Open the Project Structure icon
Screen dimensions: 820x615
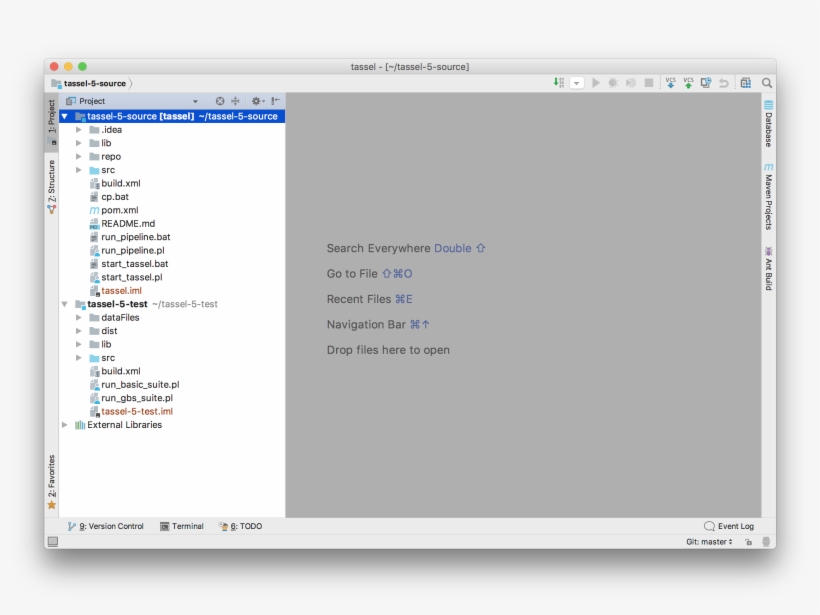pos(746,83)
